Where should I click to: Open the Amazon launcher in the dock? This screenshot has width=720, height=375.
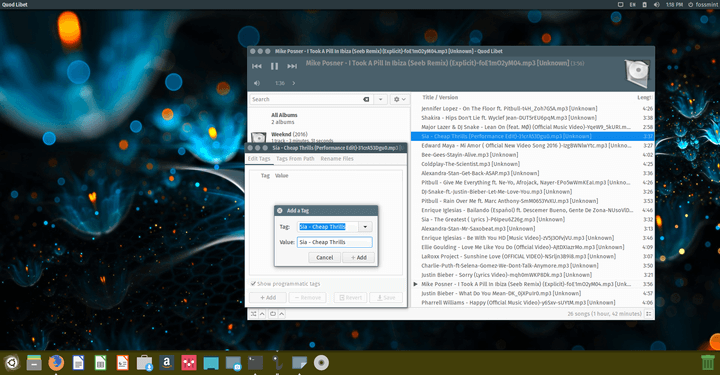pos(167,363)
